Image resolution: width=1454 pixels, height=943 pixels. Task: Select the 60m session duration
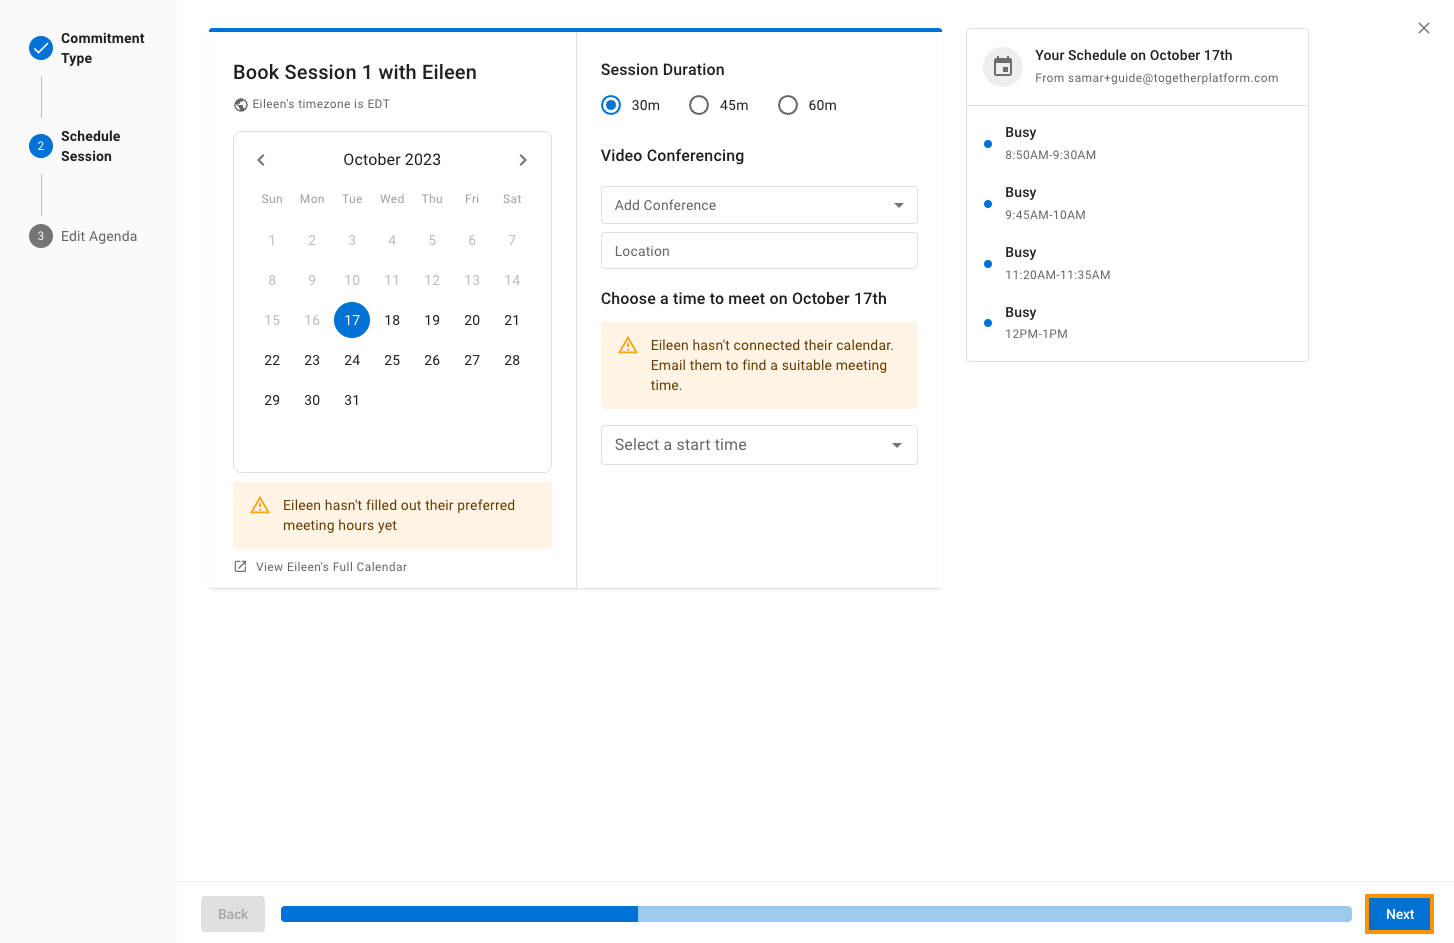788,105
